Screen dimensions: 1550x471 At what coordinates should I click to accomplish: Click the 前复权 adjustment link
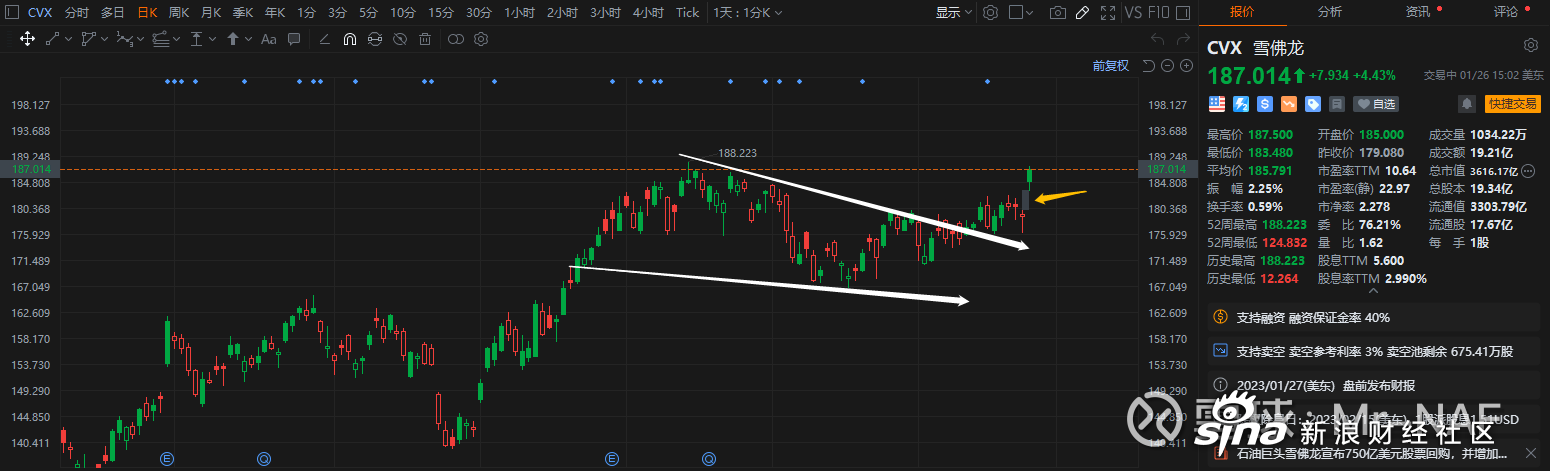pos(1111,66)
